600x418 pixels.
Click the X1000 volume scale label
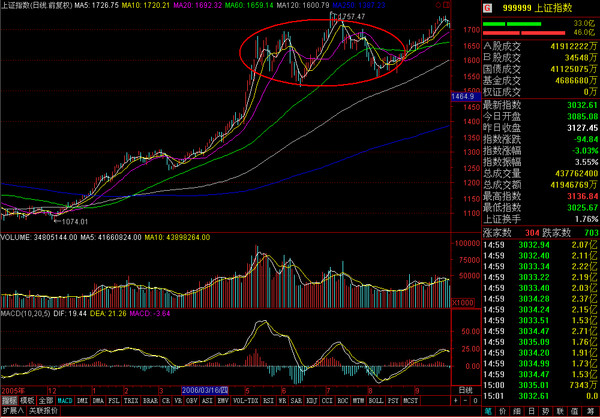pyautogui.click(x=463, y=303)
